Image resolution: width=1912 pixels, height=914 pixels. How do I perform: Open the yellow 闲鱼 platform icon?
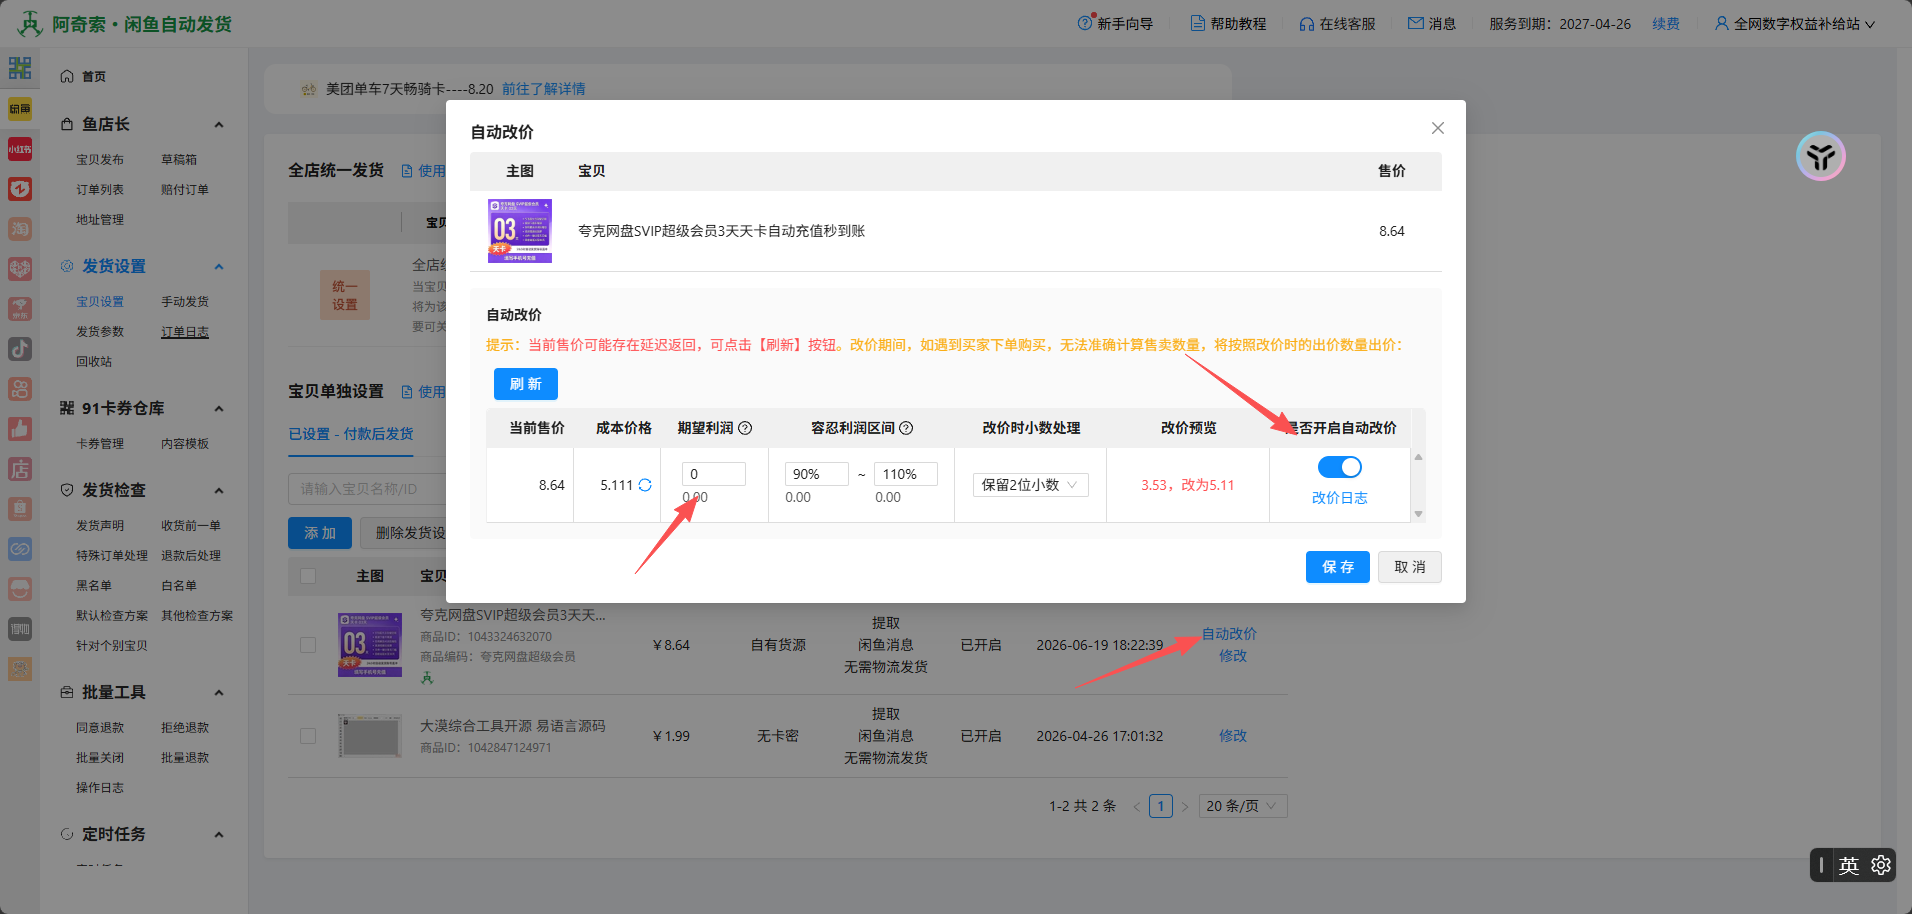tap(20, 109)
